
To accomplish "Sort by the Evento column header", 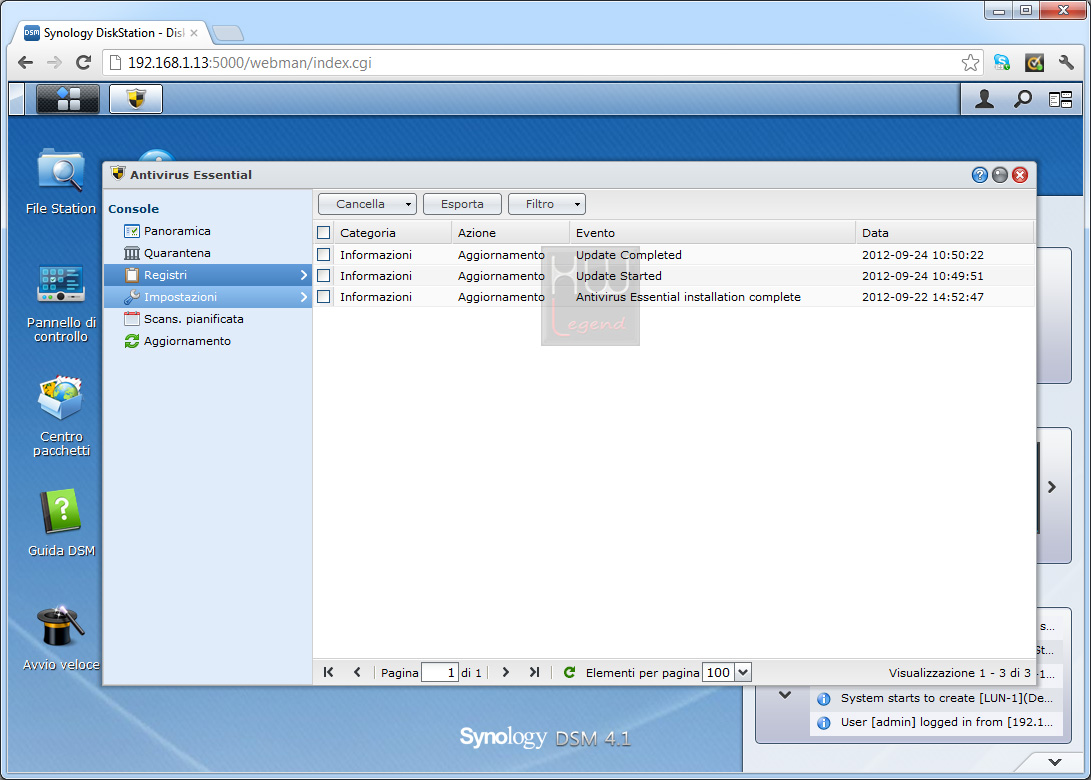I will click(x=712, y=232).
